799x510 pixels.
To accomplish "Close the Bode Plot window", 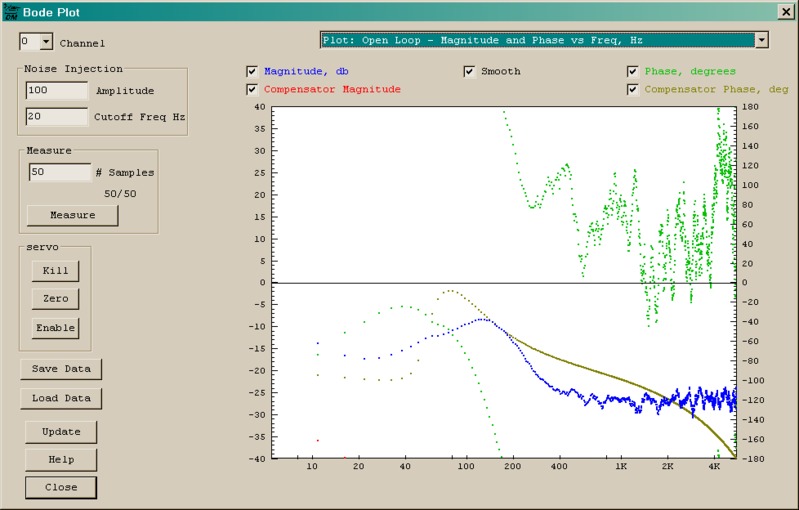I will click(x=785, y=12).
